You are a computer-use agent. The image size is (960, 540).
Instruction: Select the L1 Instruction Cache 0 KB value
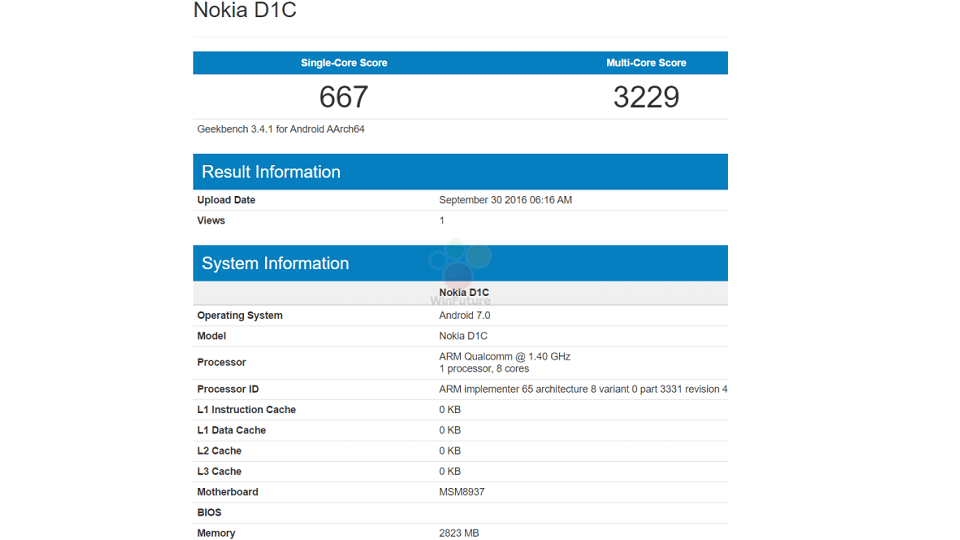[450, 410]
